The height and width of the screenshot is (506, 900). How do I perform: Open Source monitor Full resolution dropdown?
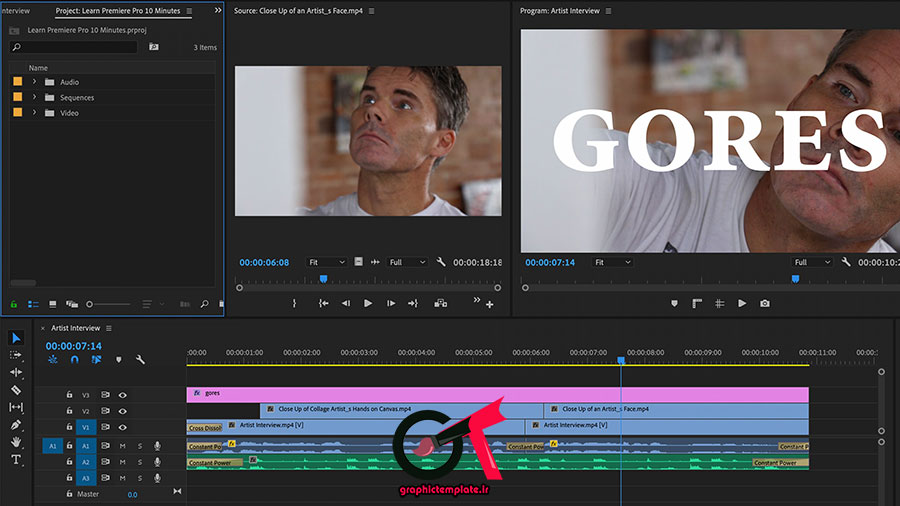(x=407, y=262)
